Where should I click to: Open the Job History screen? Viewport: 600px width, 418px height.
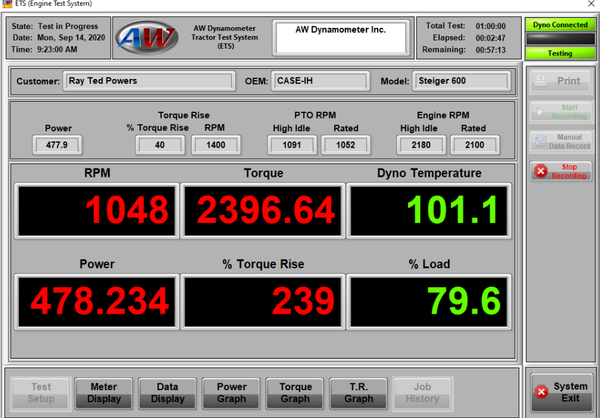(422, 393)
